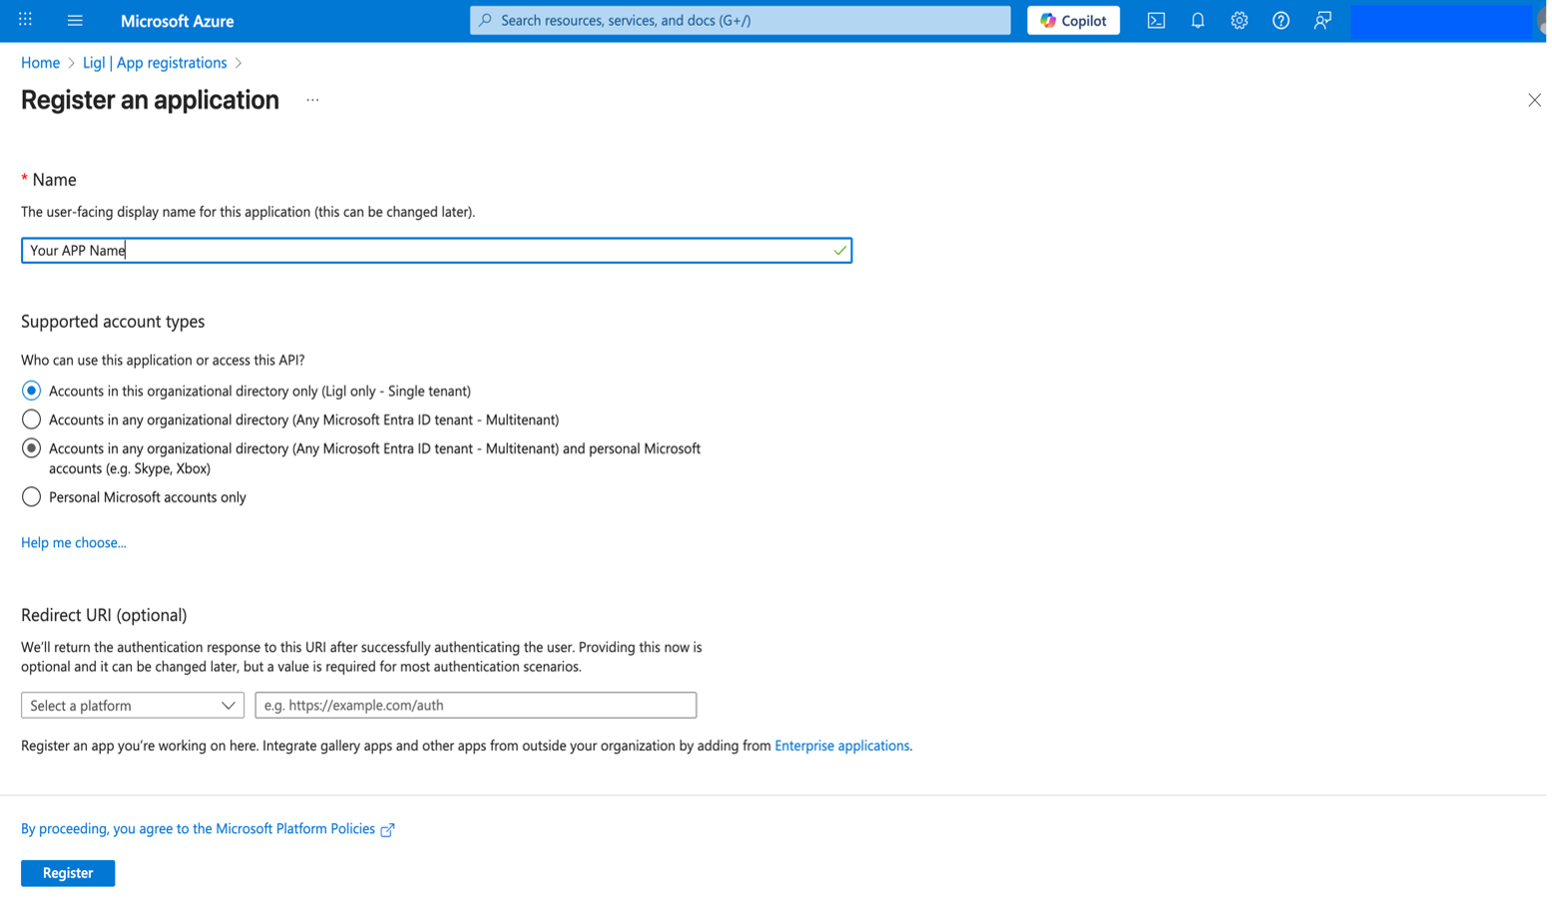Select the Multitenant only radio option
Image resolution: width=1552 pixels, height=916 pixels.
click(x=32, y=419)
